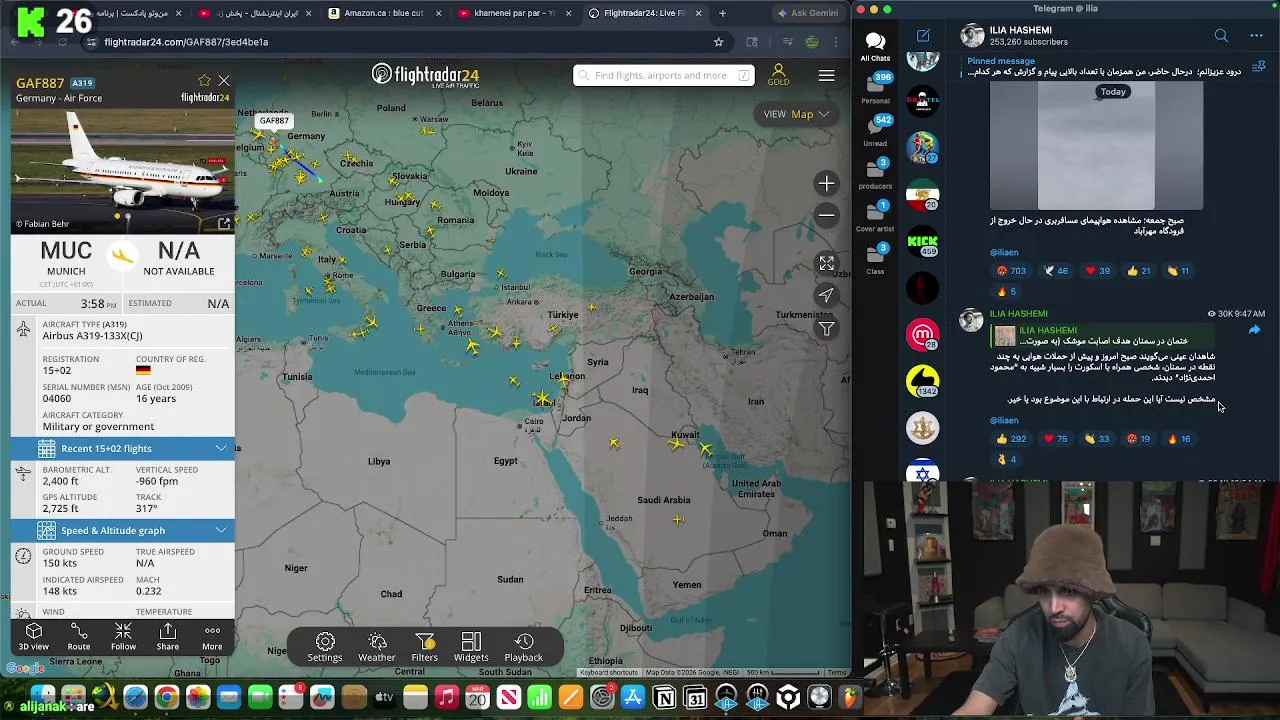
Task: Show the flight Route
Action: tap(78, 637)
